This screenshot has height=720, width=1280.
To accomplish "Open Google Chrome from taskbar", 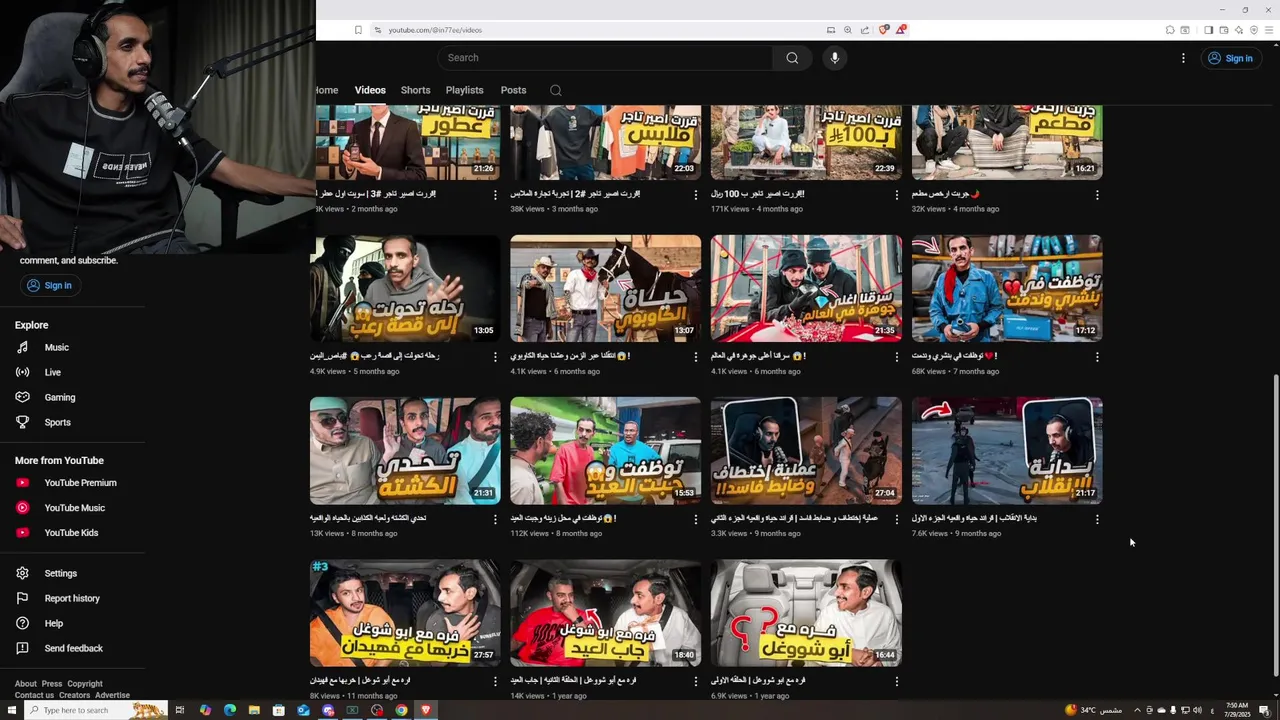I will [x=401, y=710].
